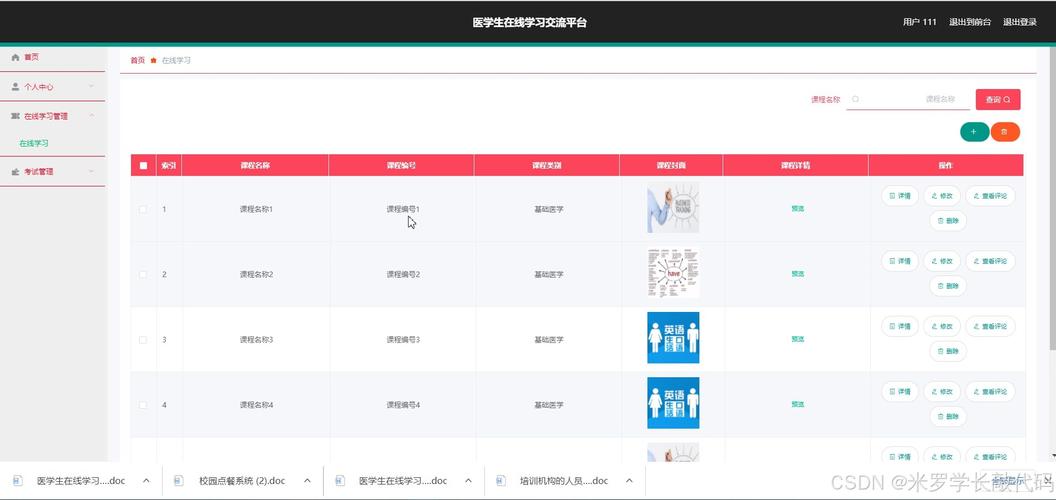Click 查看评论 button for 课程名称2
1056x500 pixels.
tap(990, 261)
